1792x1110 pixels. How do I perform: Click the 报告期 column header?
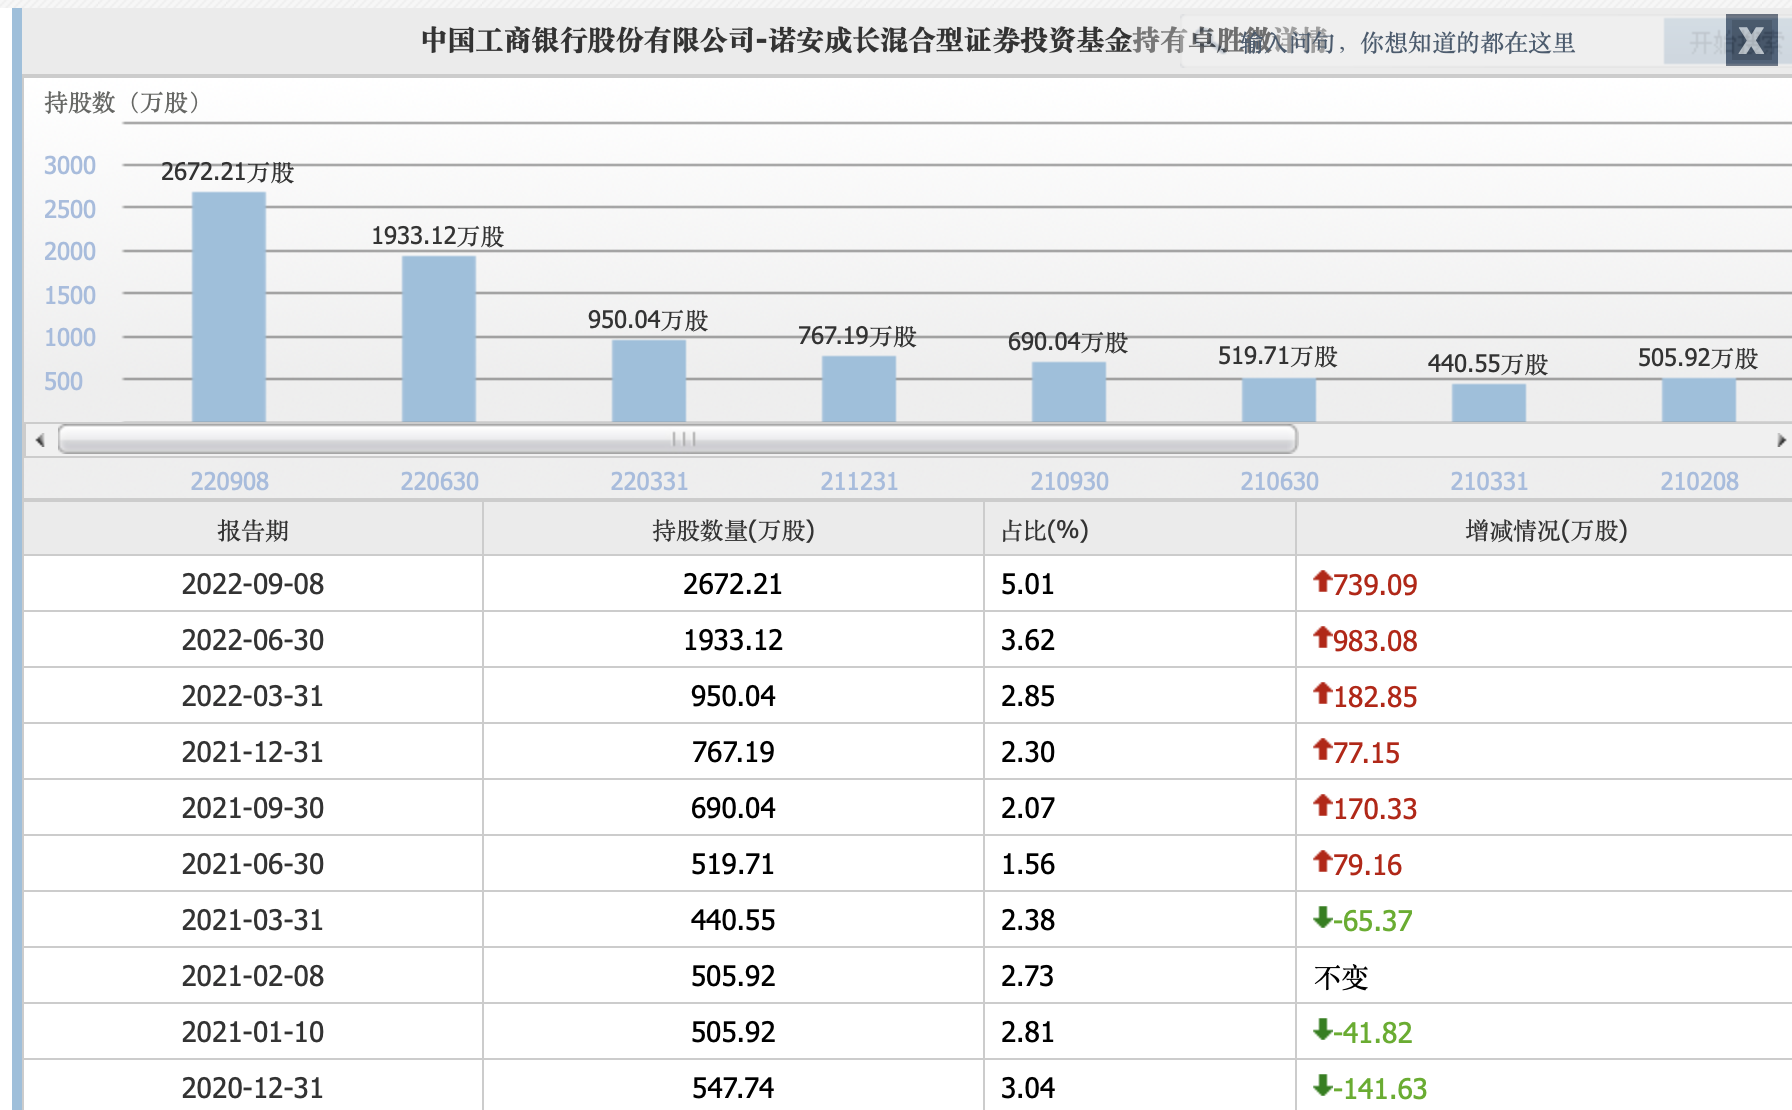pyautogui.click(x=253, y=530)
